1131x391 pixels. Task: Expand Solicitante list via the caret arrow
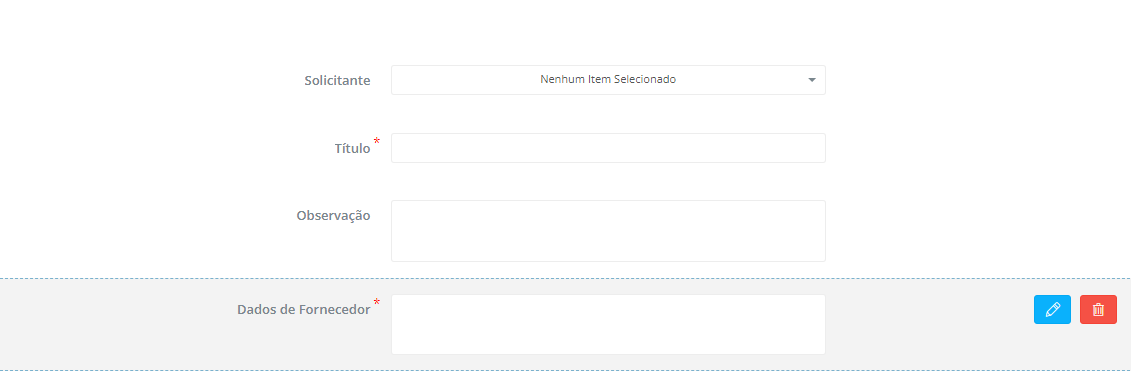tap(811, 80)
